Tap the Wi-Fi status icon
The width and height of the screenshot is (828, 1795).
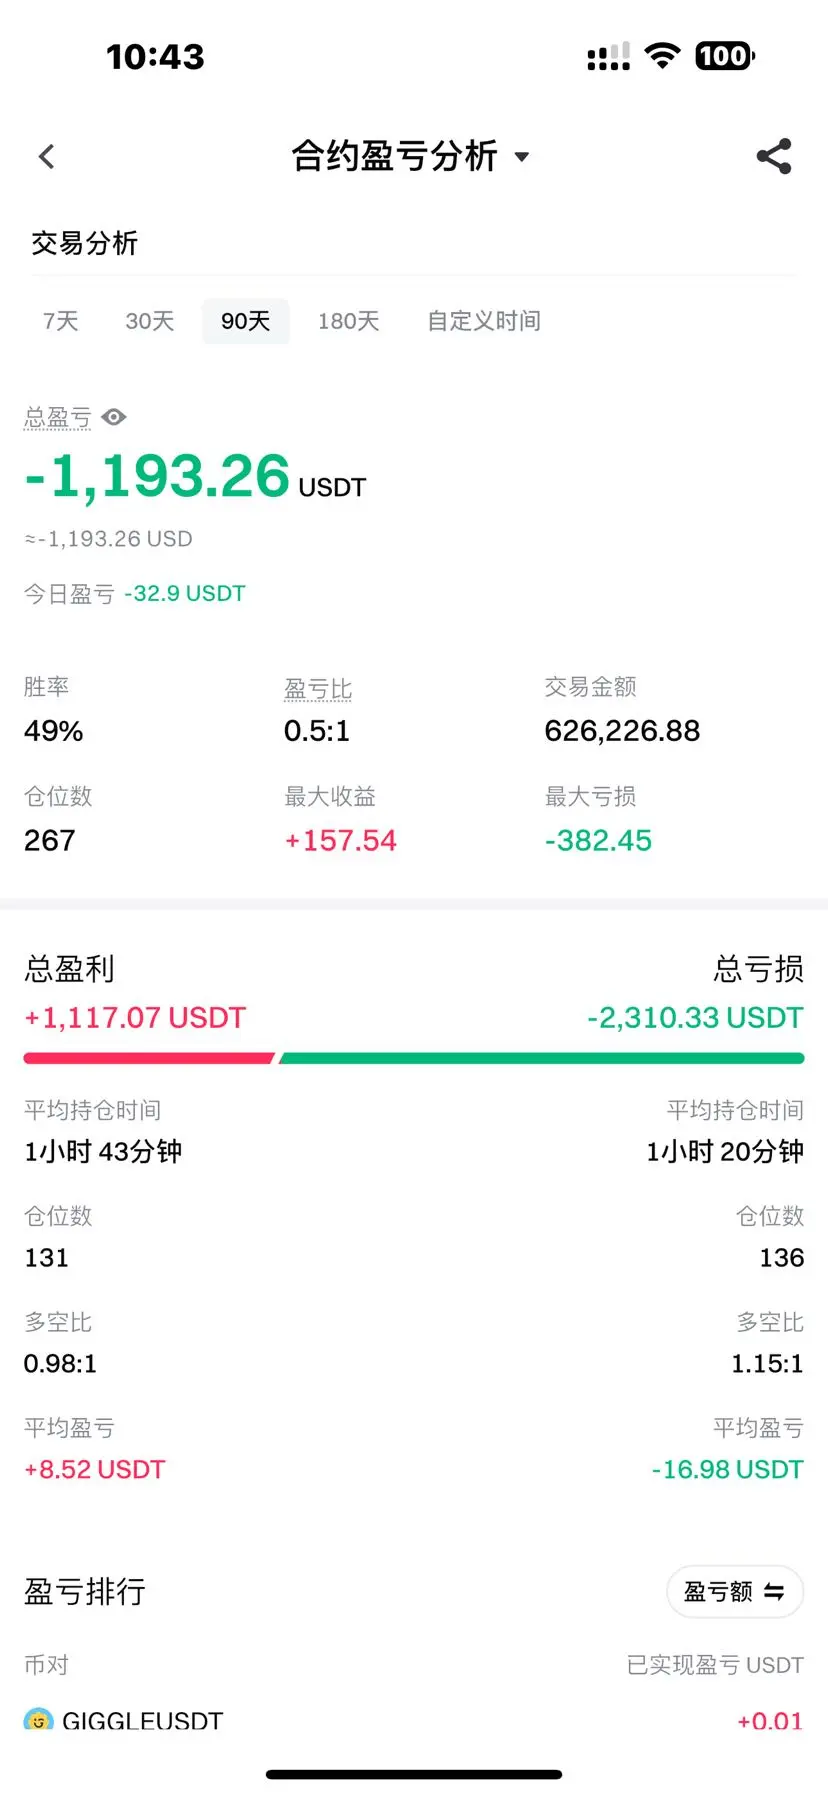(x=662, y=56)
